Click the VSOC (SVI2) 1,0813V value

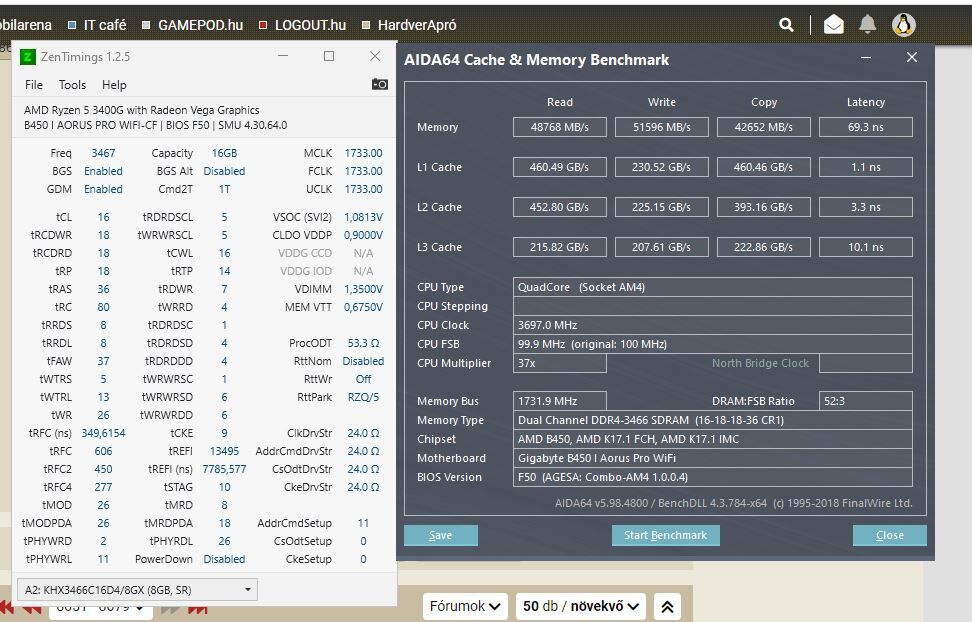pos(363,217)
